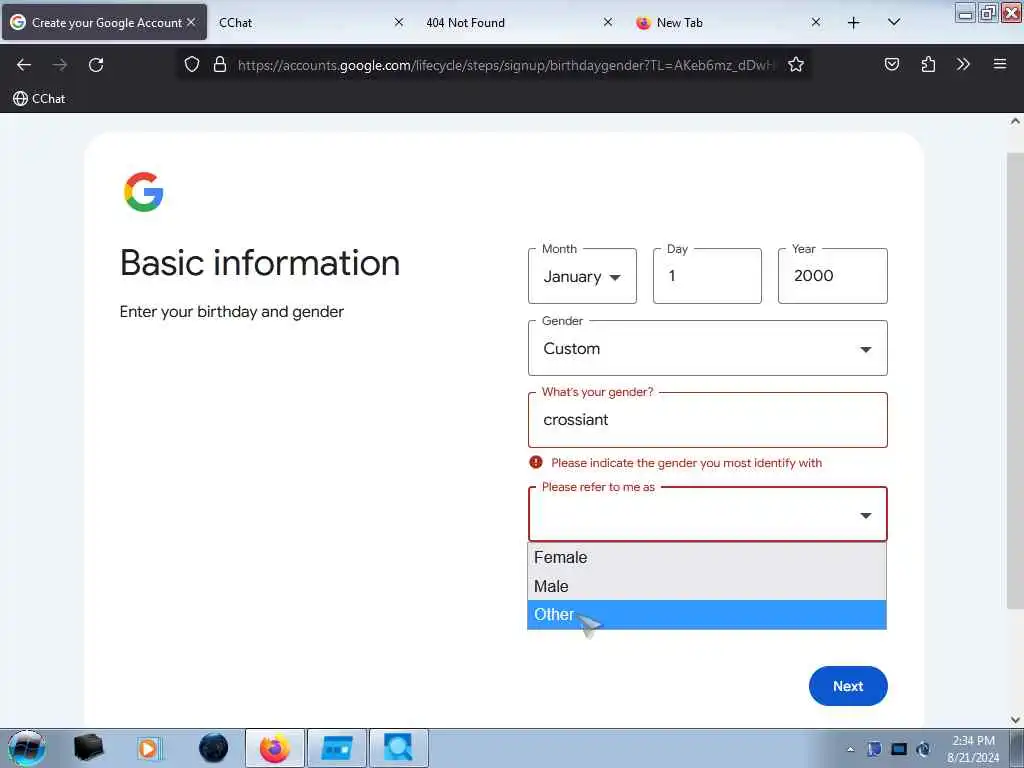Close the CChat tab

click(399, 22)
